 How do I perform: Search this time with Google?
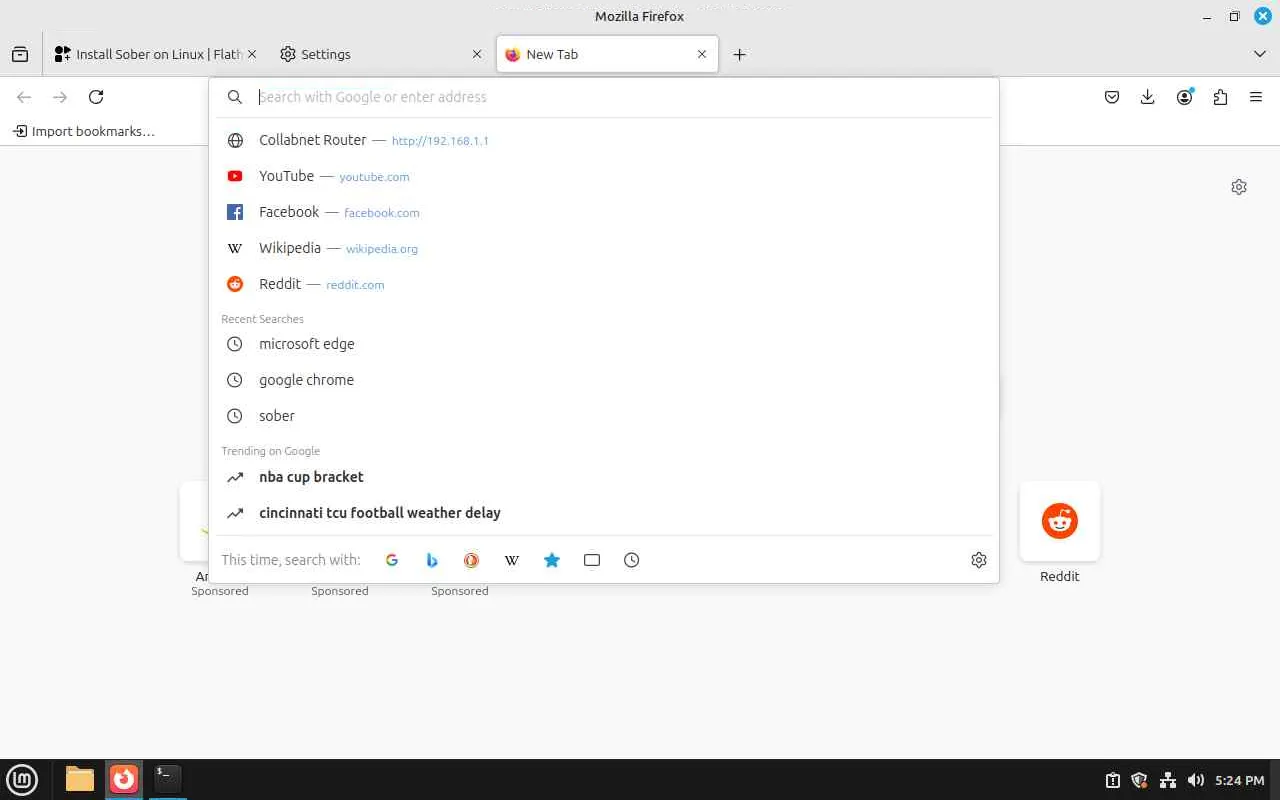[x=392, y=560]
